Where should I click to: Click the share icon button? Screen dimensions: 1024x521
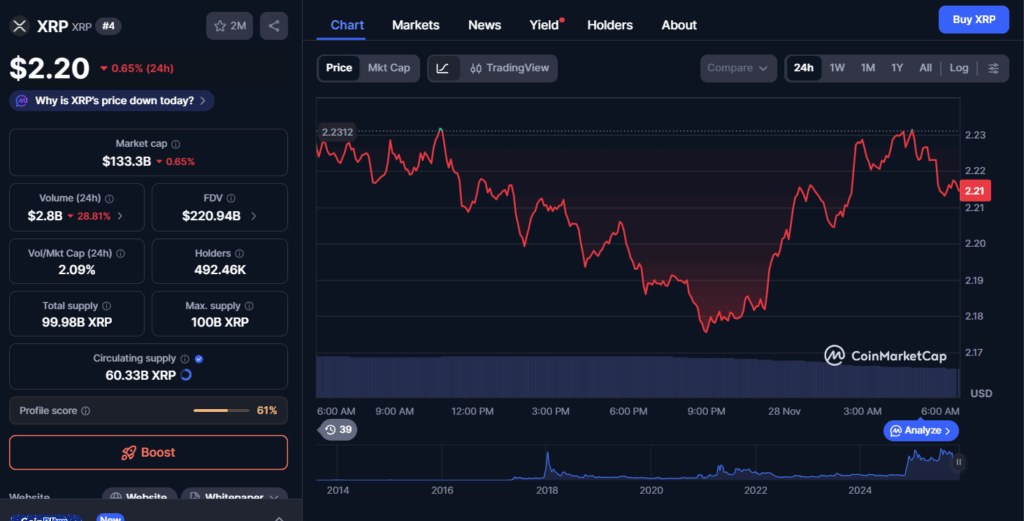pos(274,26)
